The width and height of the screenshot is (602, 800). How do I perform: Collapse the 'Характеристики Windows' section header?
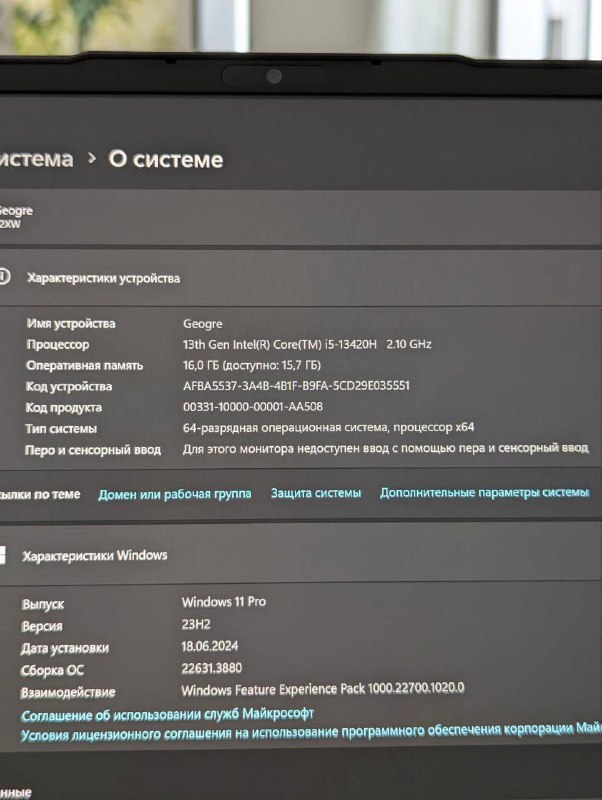point(301,555)
